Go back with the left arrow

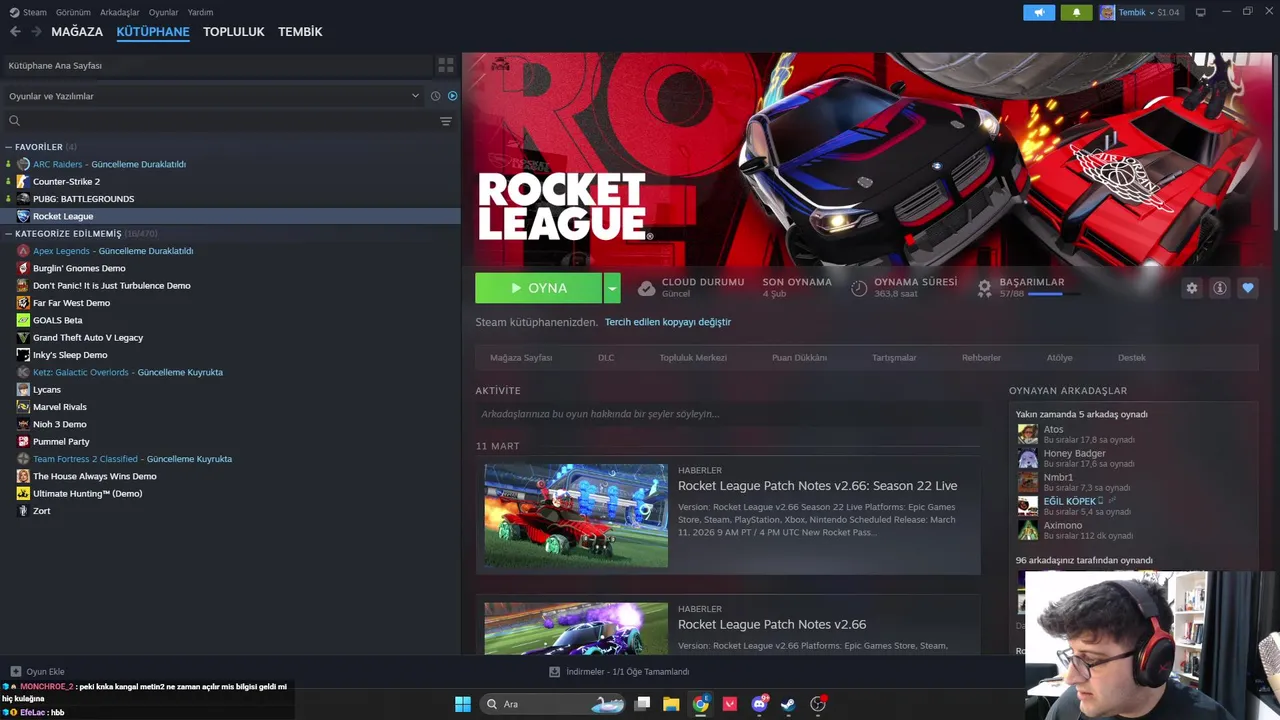(x=15, y=32)
